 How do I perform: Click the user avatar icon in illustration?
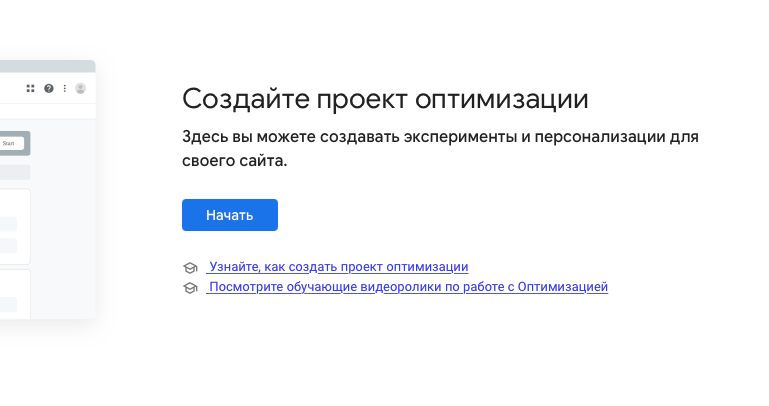tap(80, 88)
